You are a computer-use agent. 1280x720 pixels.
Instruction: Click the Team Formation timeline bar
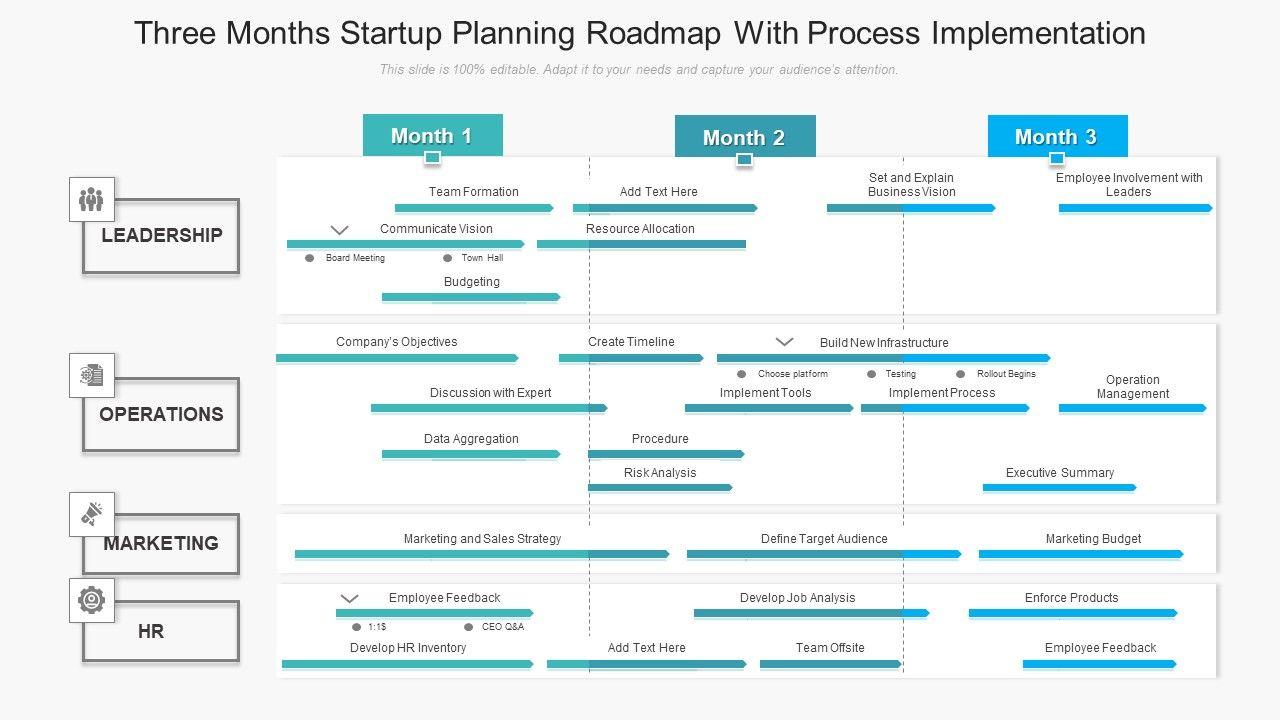tap(473, 208)
